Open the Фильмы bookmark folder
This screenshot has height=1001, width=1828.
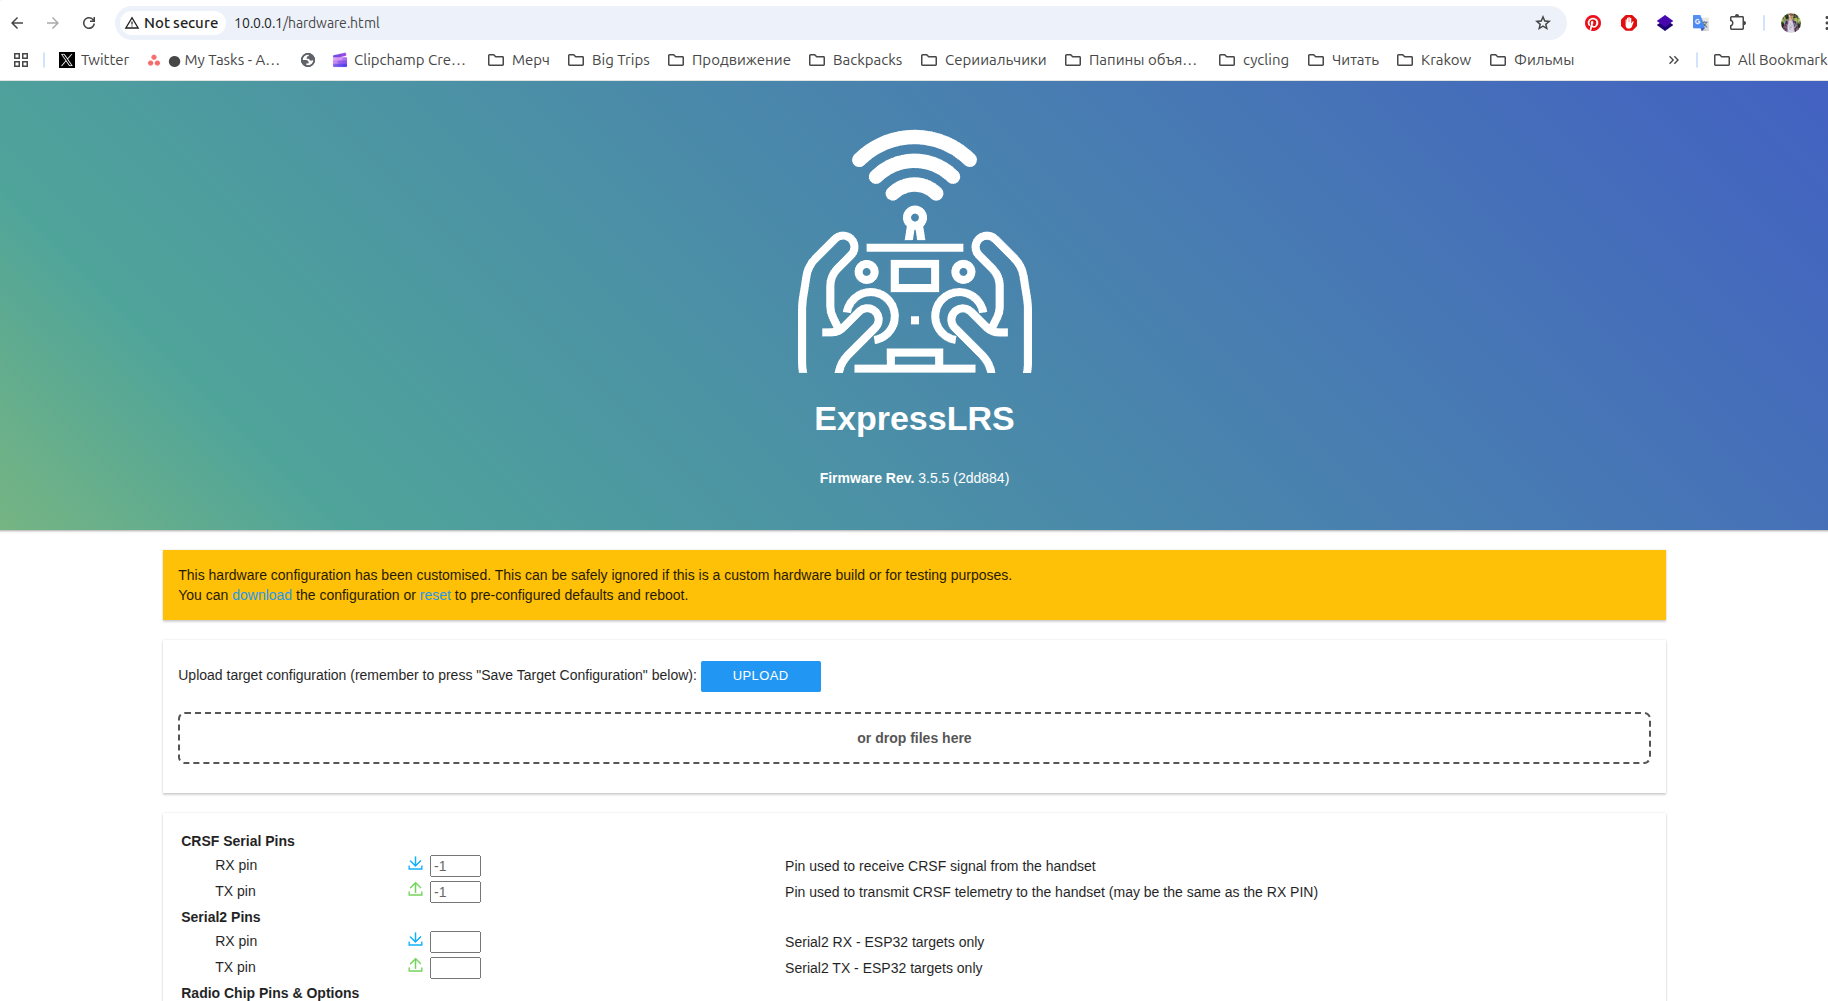(x=1532, y=60)
